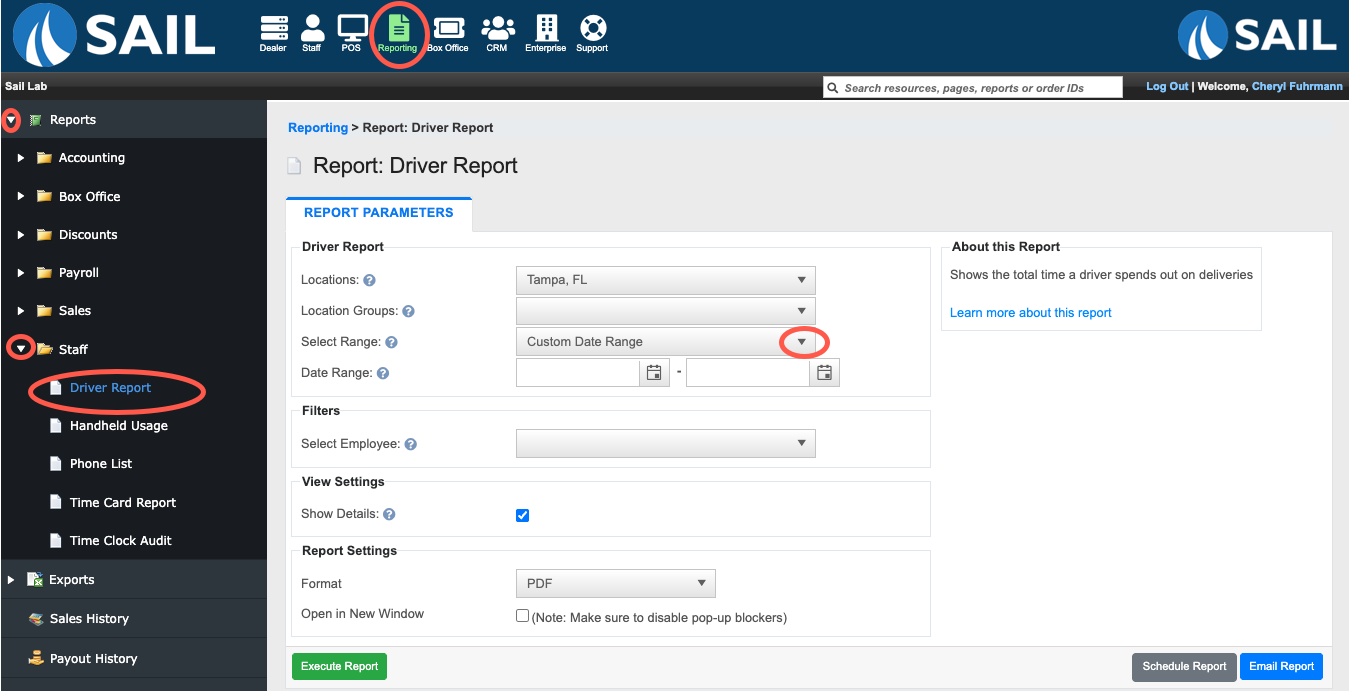Open the CRM people icon
Viewport: 1349px width, 691px height.
497,33
